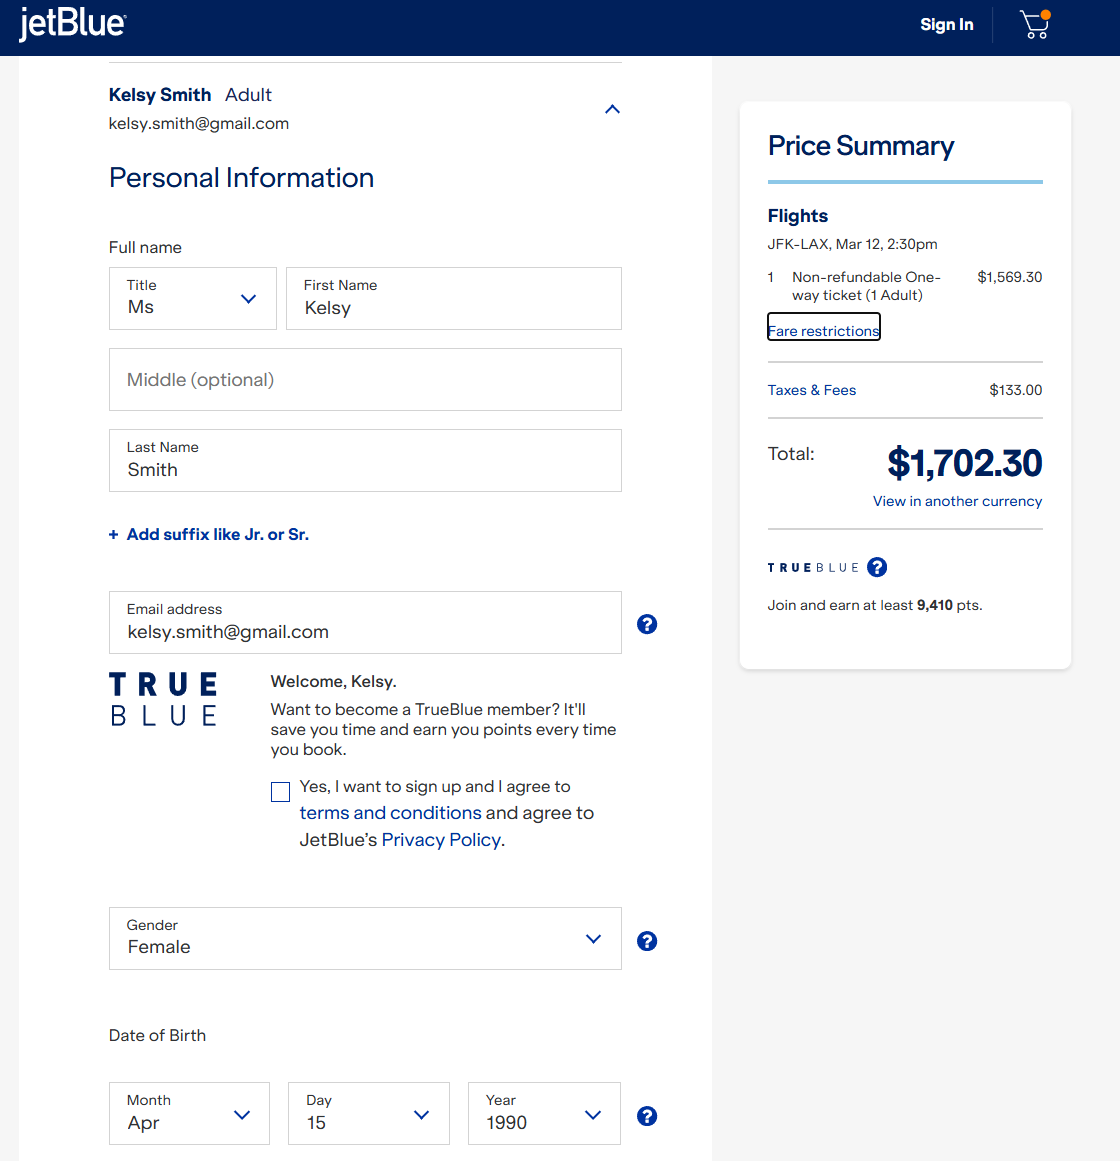Collapse the Kelsy Smith traveler section
The image size is (1120, 1161).
(x=613, y=109)
